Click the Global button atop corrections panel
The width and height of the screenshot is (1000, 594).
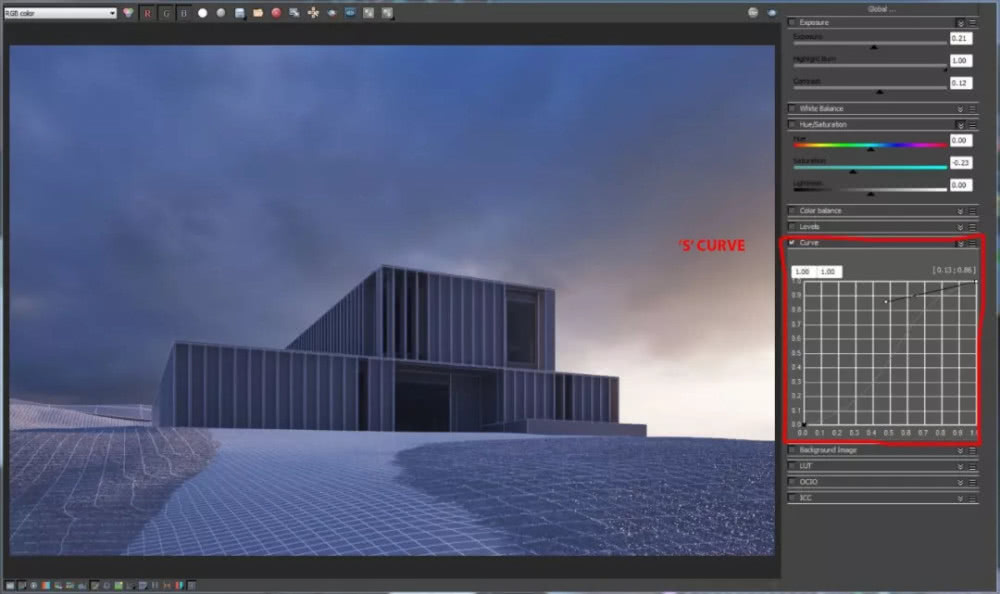tap(881, 8)
